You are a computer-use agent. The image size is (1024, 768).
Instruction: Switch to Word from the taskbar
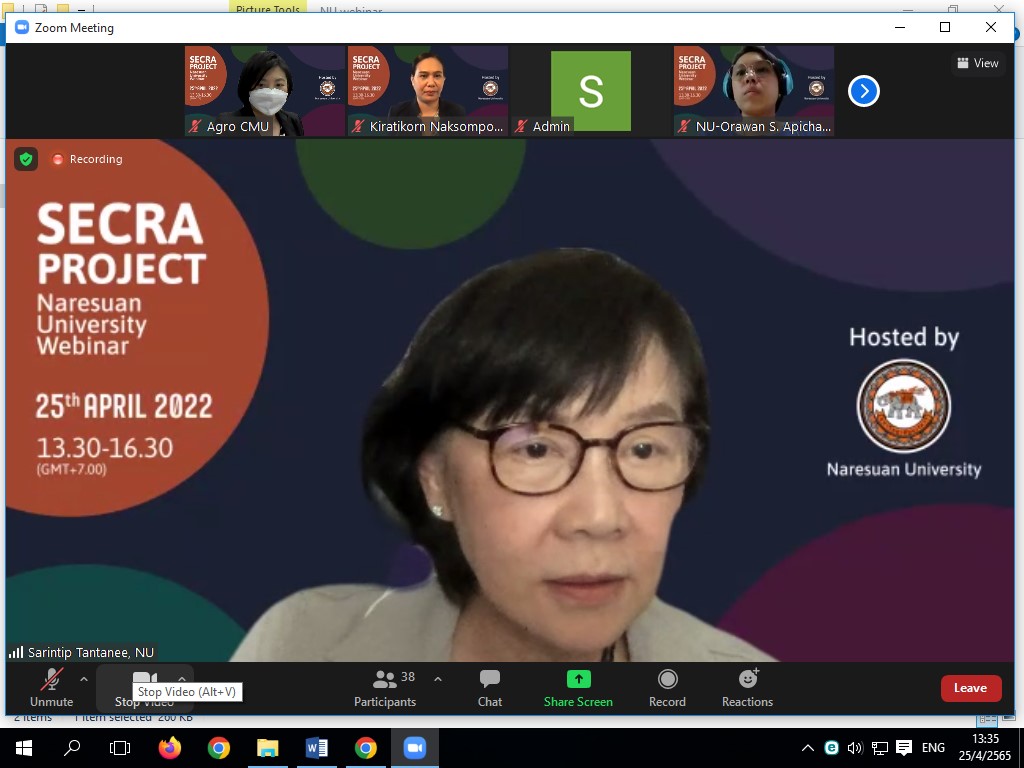(x=317, y=748)
